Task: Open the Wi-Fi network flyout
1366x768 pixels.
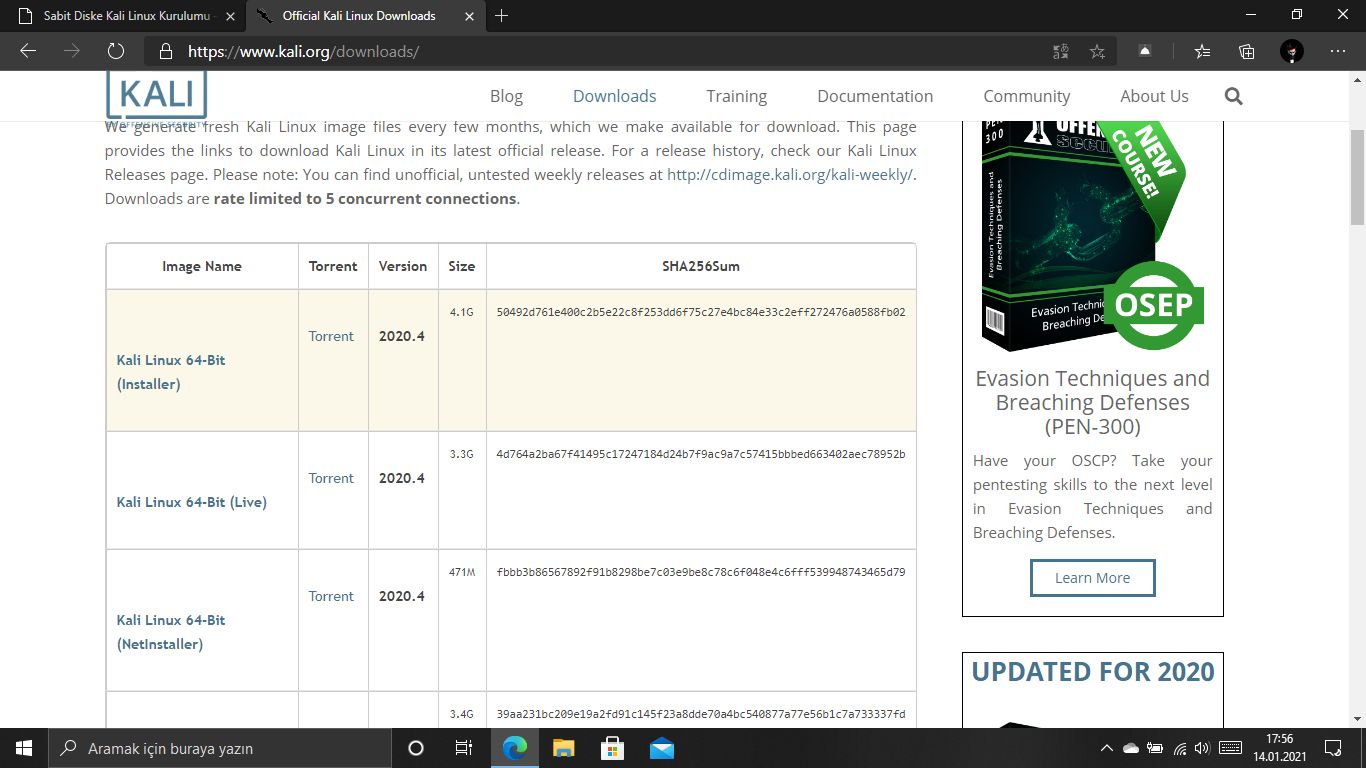Action: pyautogui.click(x=1180, y=748)
